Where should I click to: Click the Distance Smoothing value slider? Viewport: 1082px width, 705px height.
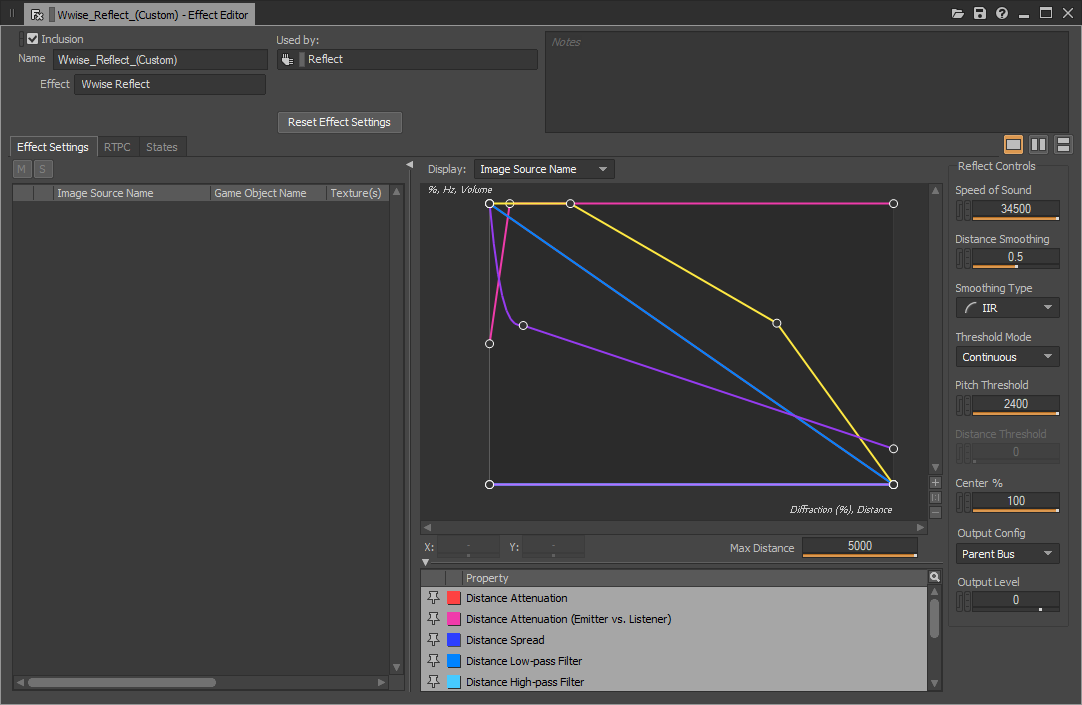pyautogui.click(x=1016, y=258)
